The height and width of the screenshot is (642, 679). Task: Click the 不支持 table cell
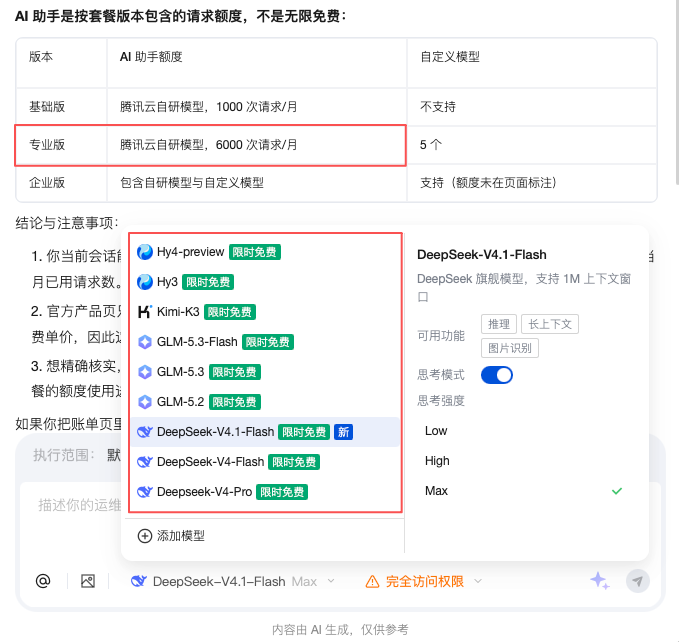point(532,107)
